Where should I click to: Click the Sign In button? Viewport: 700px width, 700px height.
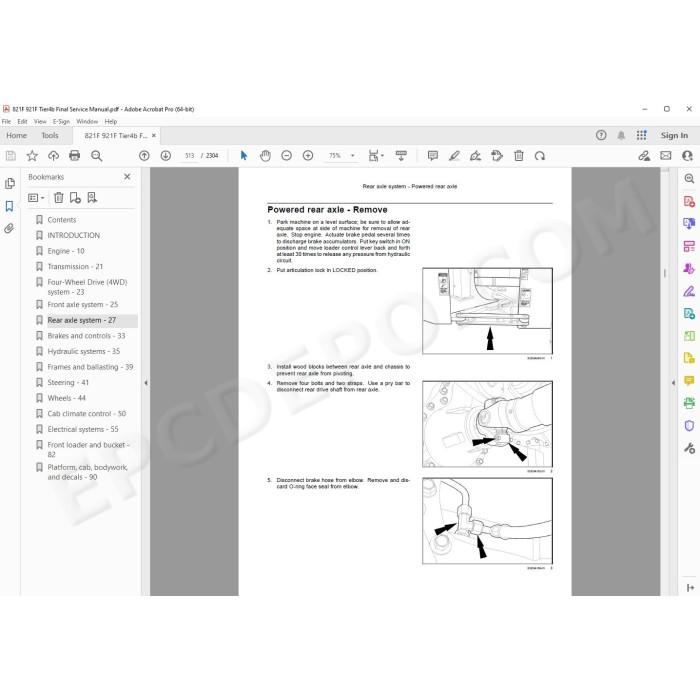pyautogui.click(x=674, y=135)
